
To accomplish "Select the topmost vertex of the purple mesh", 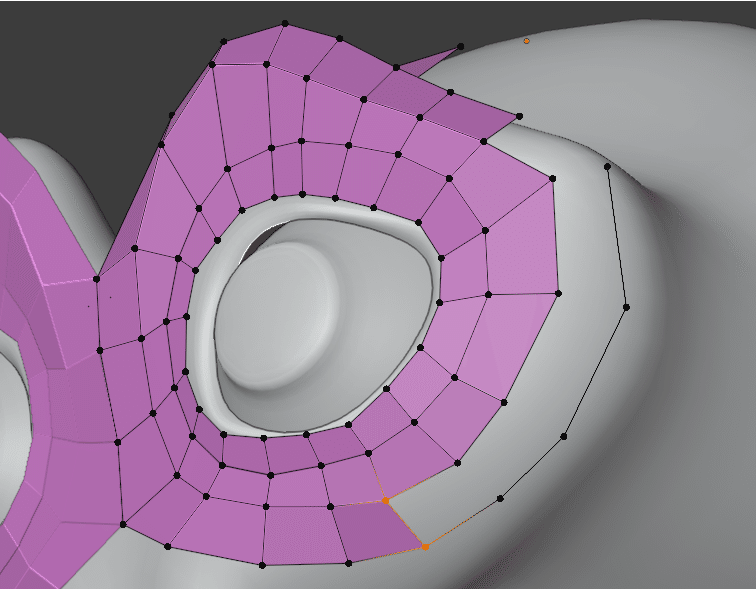I will click(285, 23).
